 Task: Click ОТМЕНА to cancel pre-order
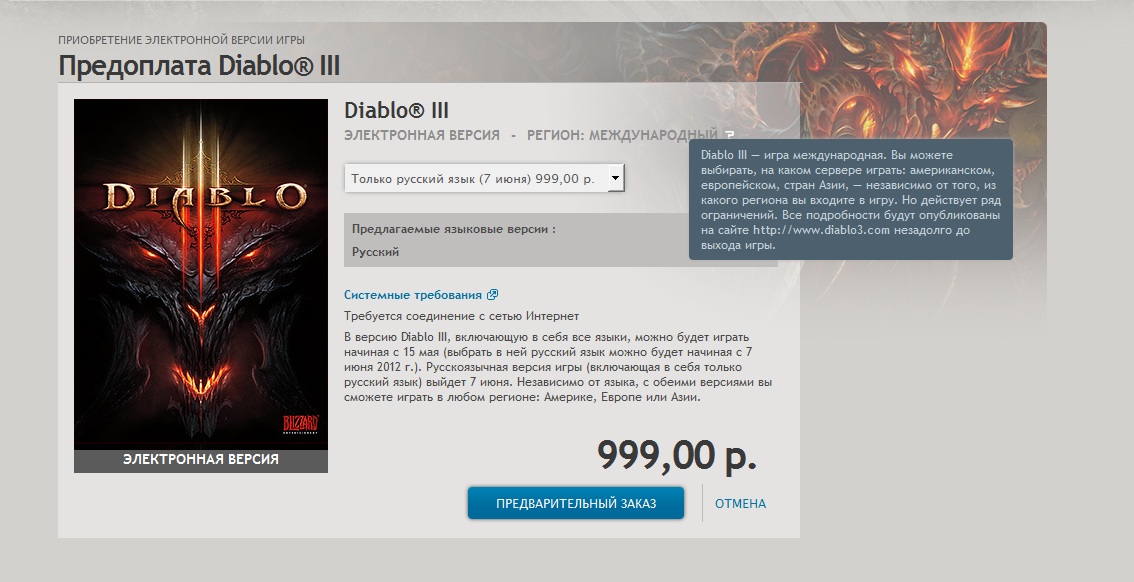coord(741,504)
